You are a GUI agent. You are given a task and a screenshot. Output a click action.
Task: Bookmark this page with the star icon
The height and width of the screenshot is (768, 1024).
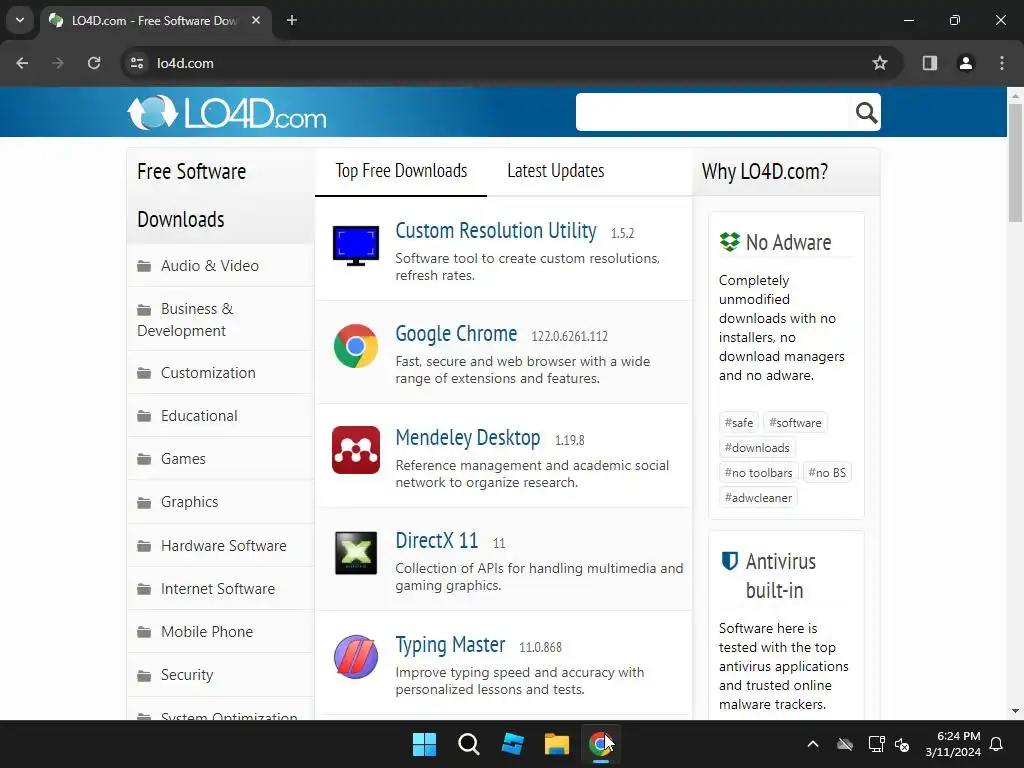[x=880, y=63]
